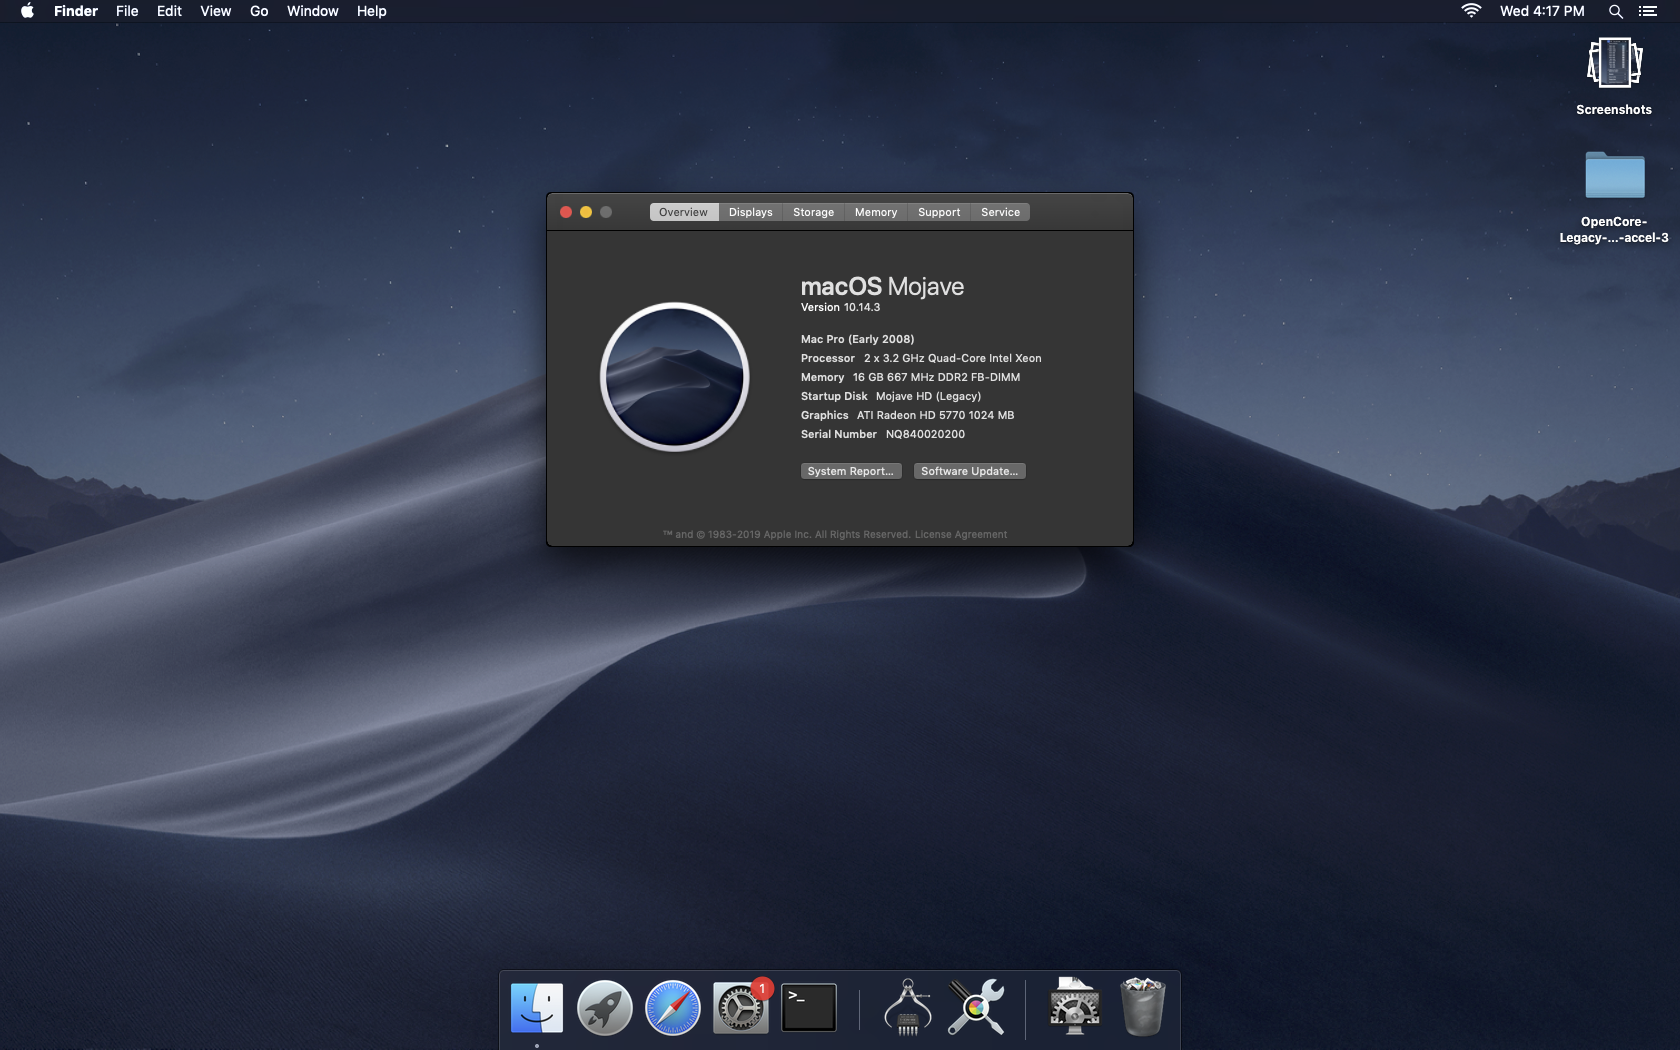Image resolution: width=1680 pixels, height=1050 pixels.
Task: Open the Finder menu
Action: pyautogui.click(x=76, y=11)
